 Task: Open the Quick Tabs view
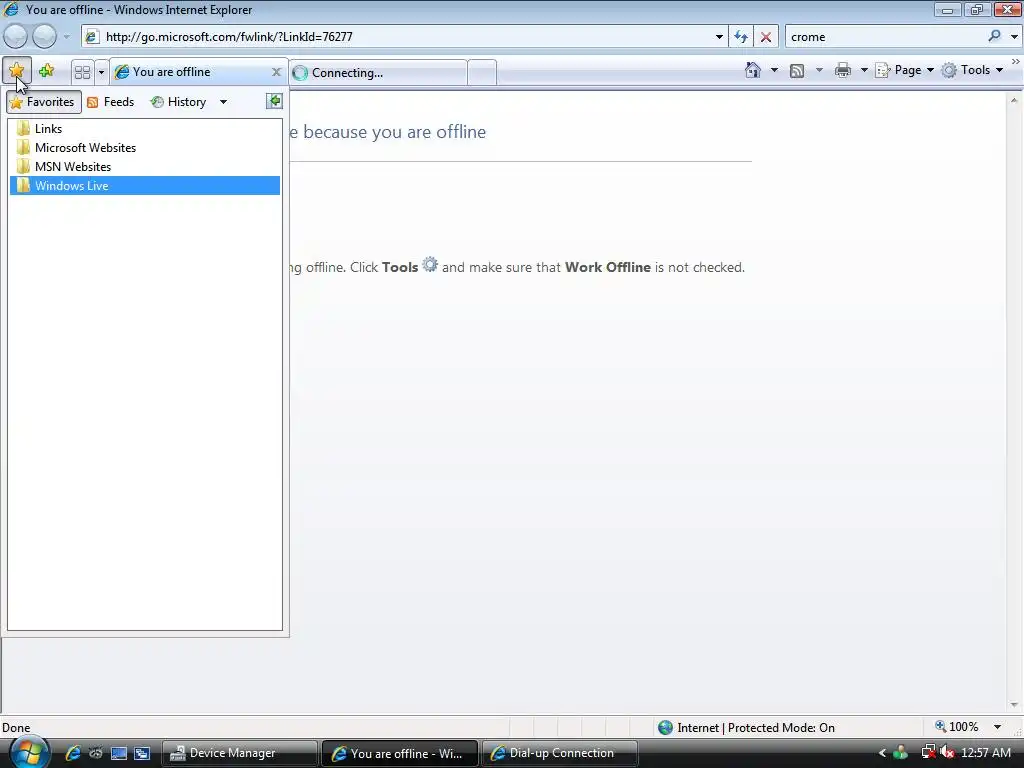coord(82,72)
